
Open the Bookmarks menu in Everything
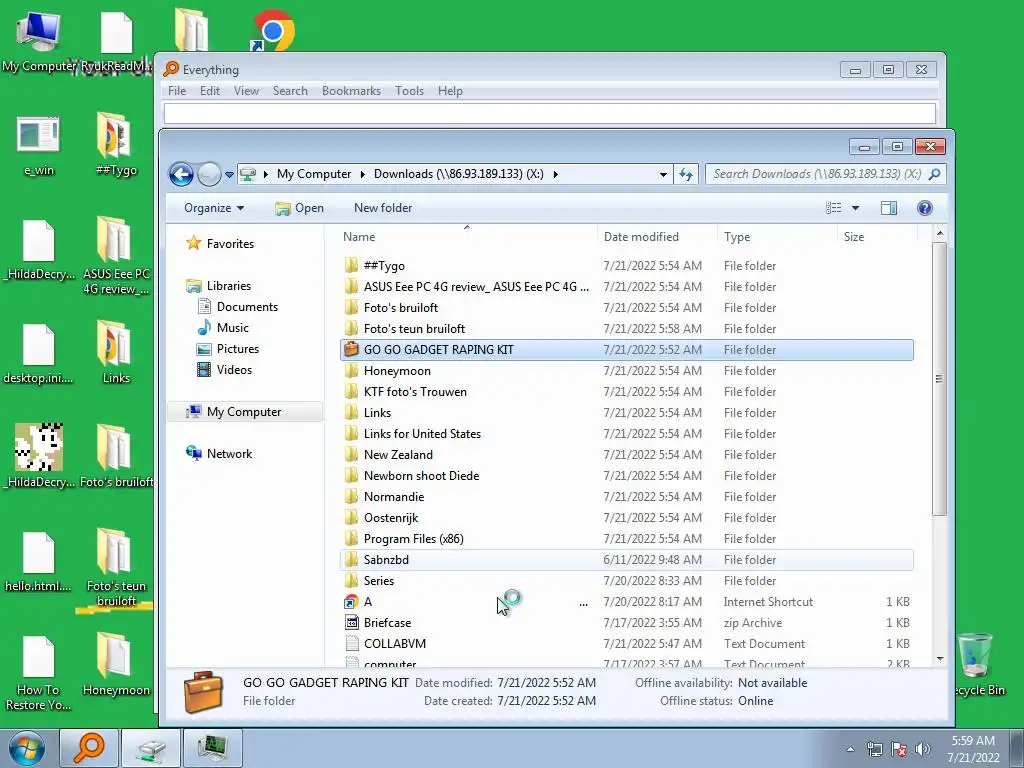tap(351, 91)
